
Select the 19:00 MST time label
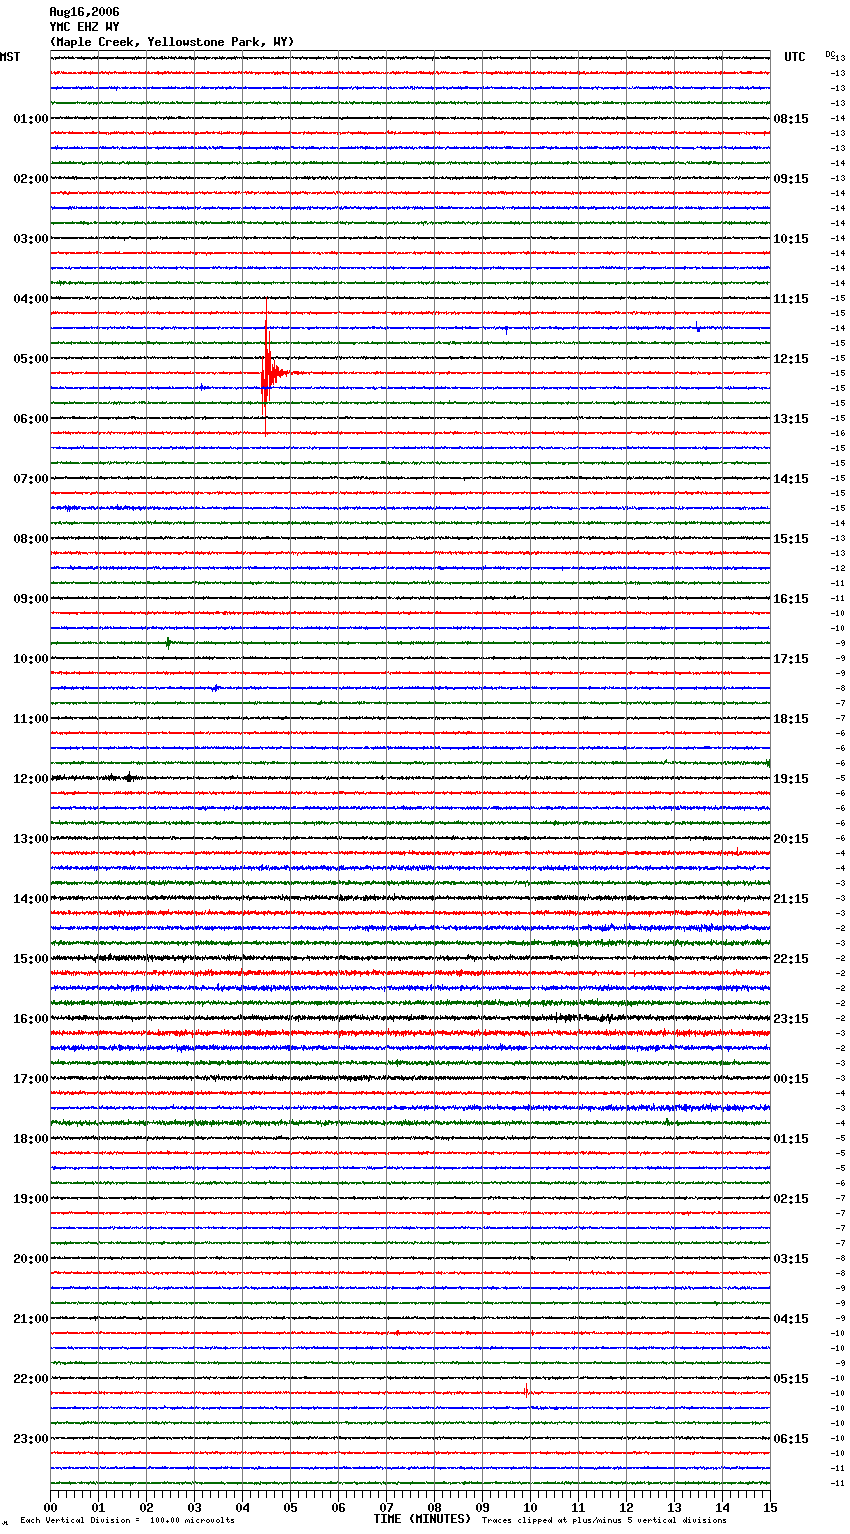31,1199
